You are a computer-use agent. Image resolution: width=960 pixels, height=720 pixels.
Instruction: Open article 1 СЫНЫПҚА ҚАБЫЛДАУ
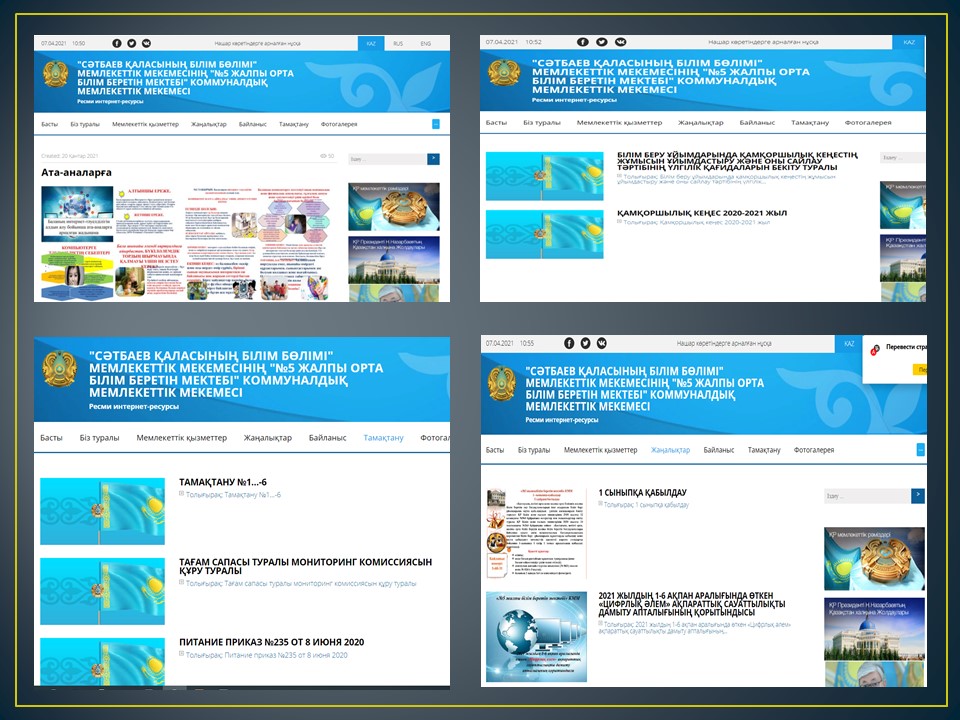(642, 492)
